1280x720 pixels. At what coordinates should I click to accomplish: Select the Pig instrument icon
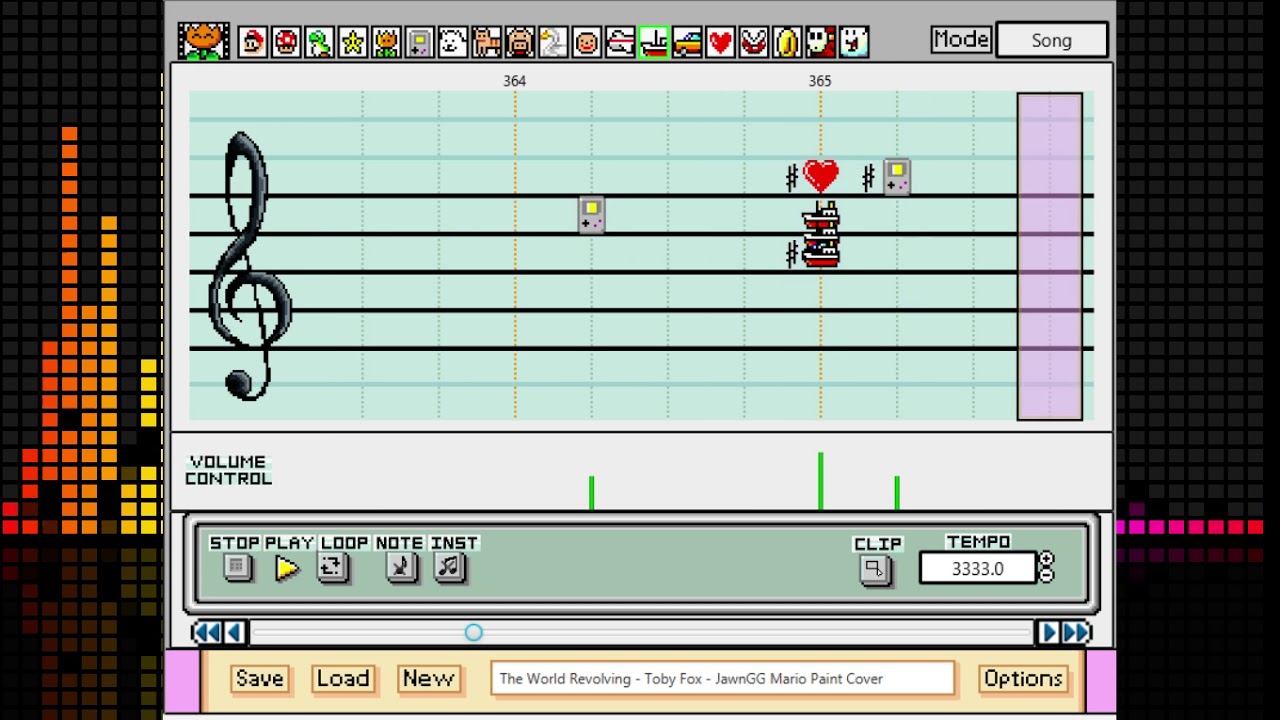point(520,42)
